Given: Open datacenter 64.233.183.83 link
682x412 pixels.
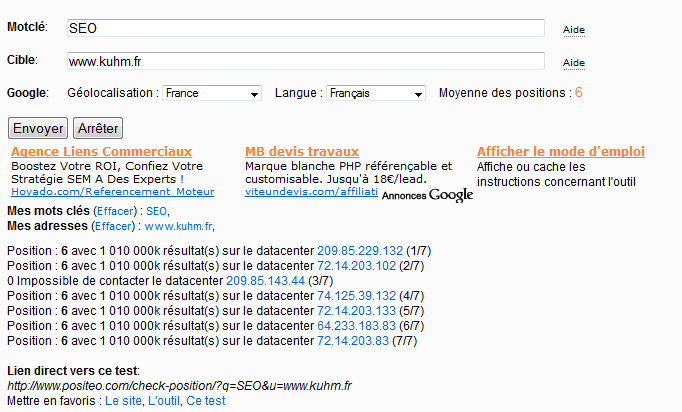Looking at the screenshot, I should pyautogui.click(x=356, y=326).
